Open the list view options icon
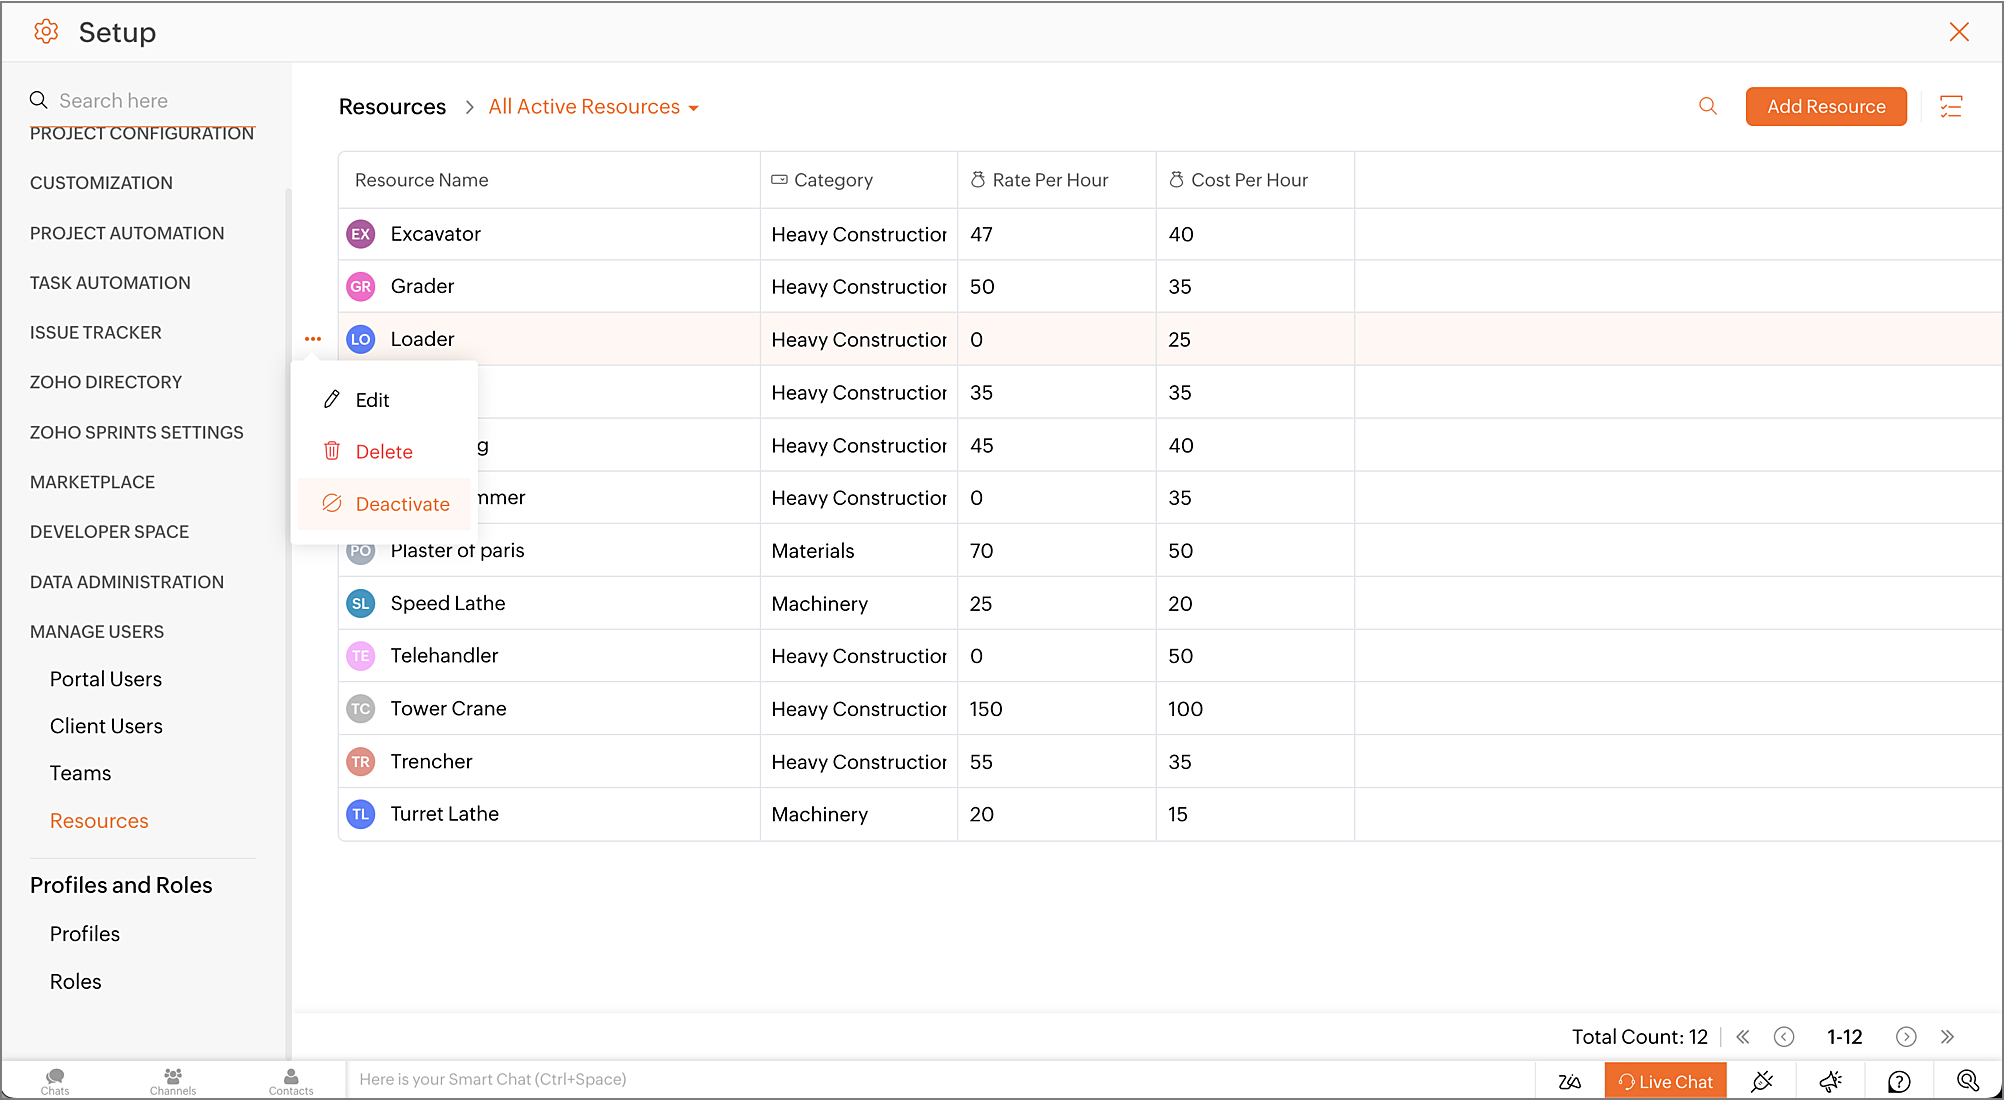The width and height of the screenshot is (2004, 1100). tap(1951, 106)
